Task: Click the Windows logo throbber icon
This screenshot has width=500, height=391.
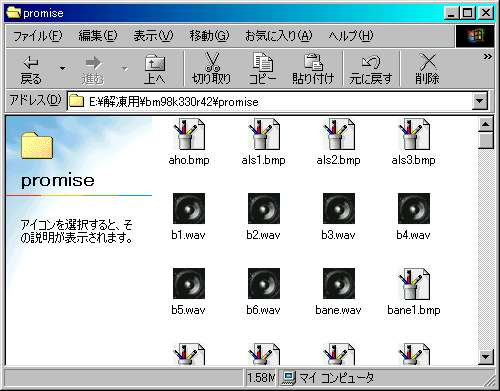Action: pos(475,36)
